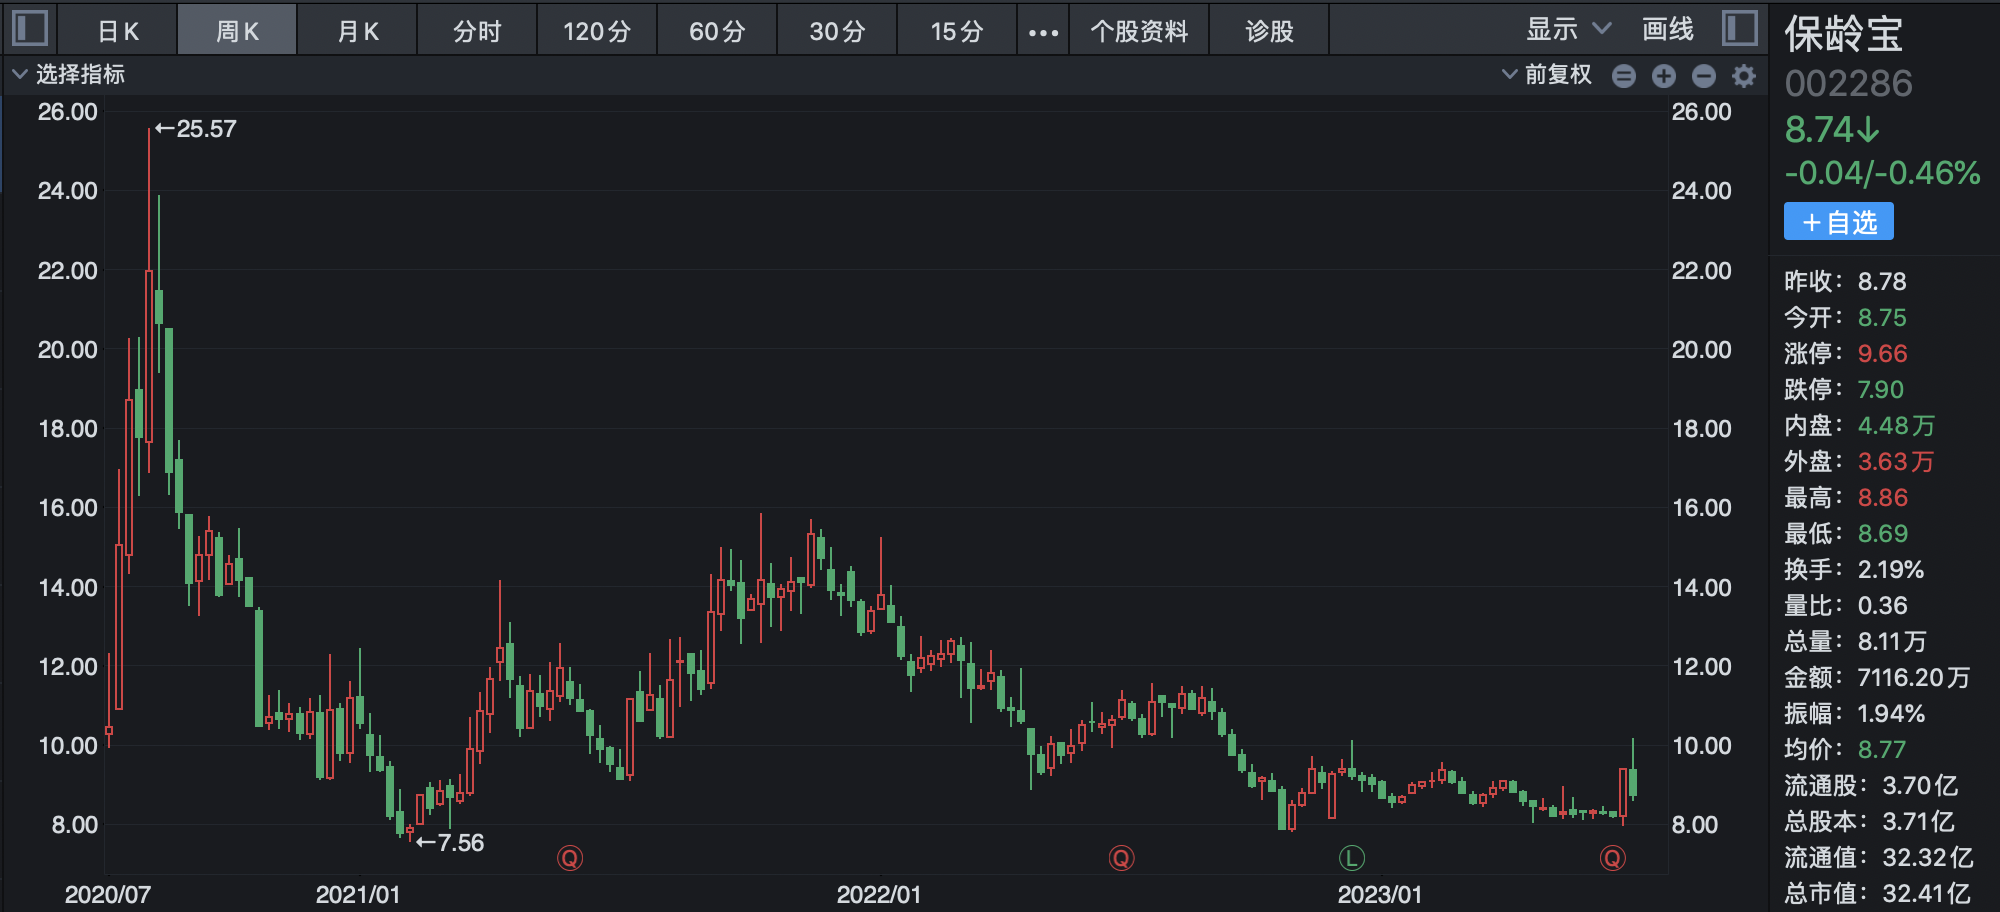Zoom out using the minus circle icon
The height and width of the screenshot is (912, 2000).
pos(1704,75)
